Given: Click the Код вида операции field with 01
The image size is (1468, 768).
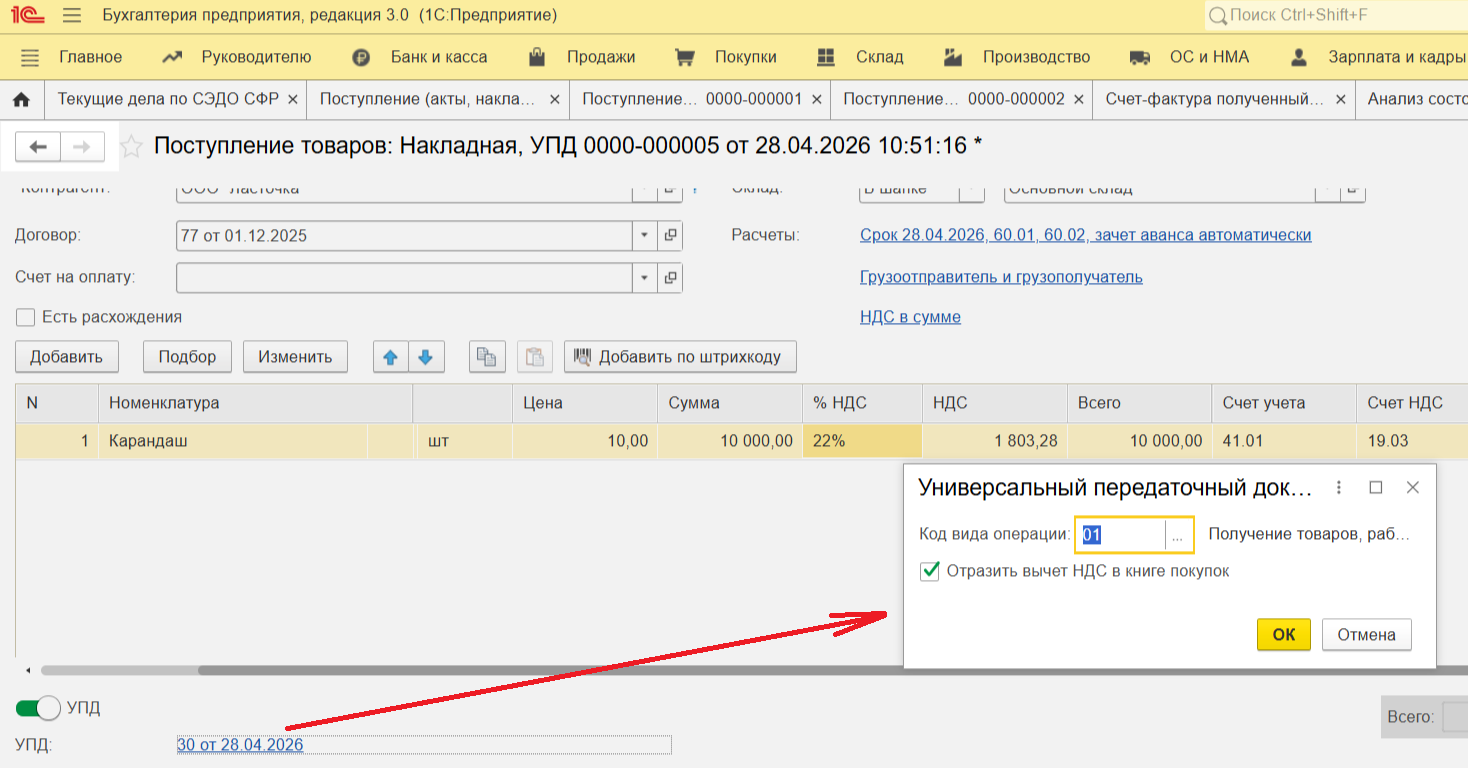Looking at the screenshot, I should 1120,535.
